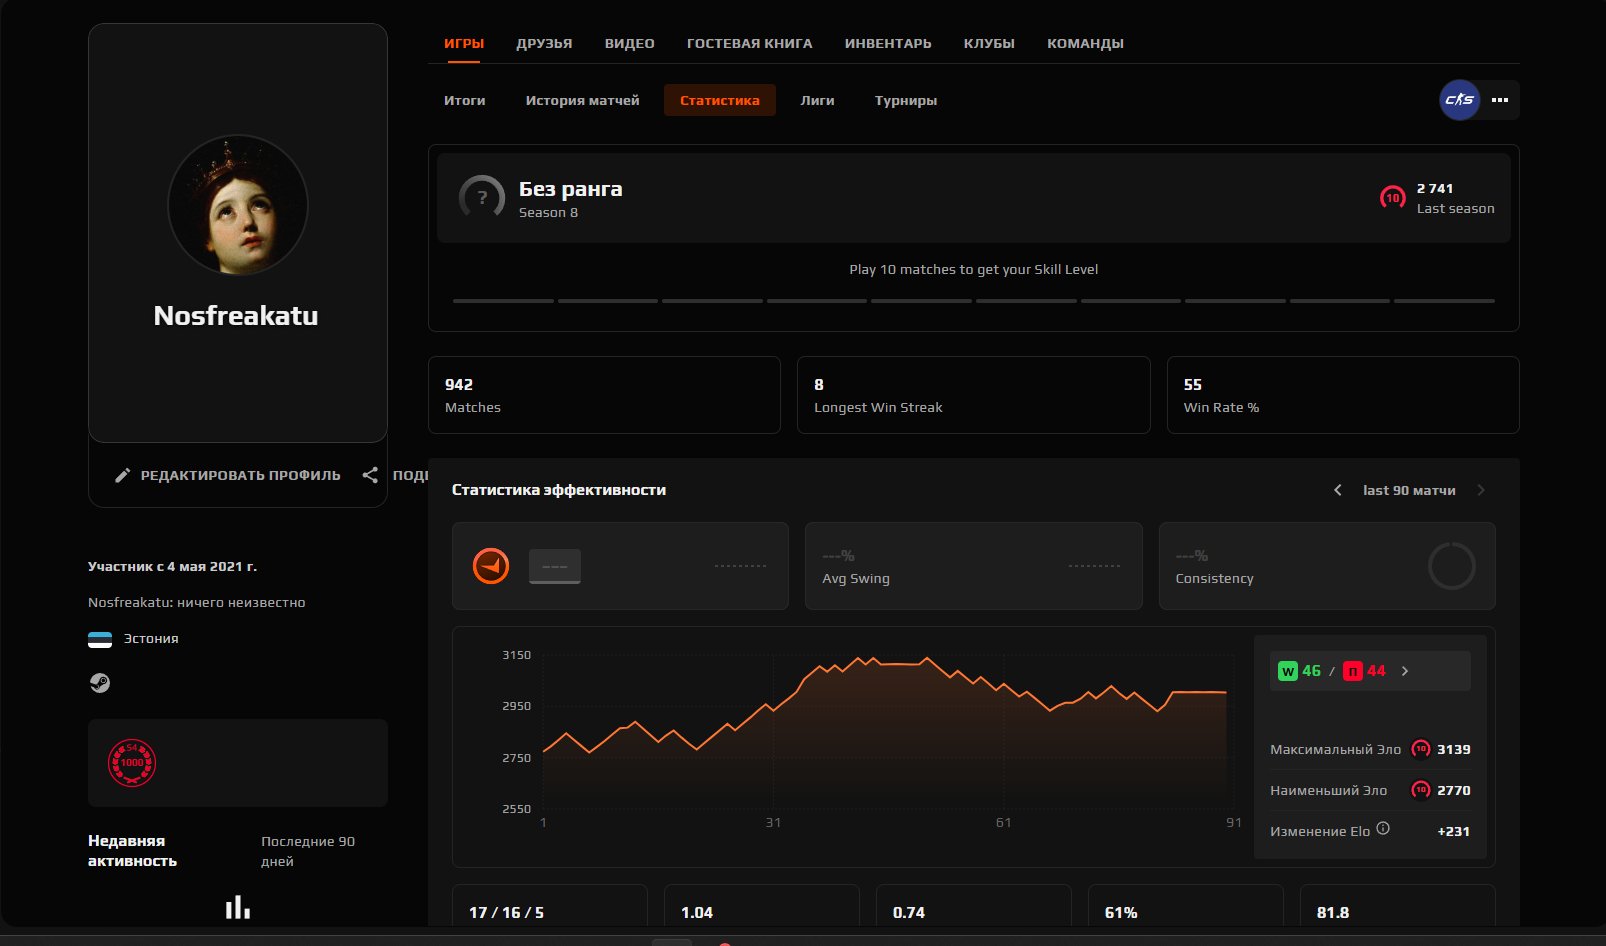
Task: Click the green W wins badge
Action: [x=1287, y=671]
